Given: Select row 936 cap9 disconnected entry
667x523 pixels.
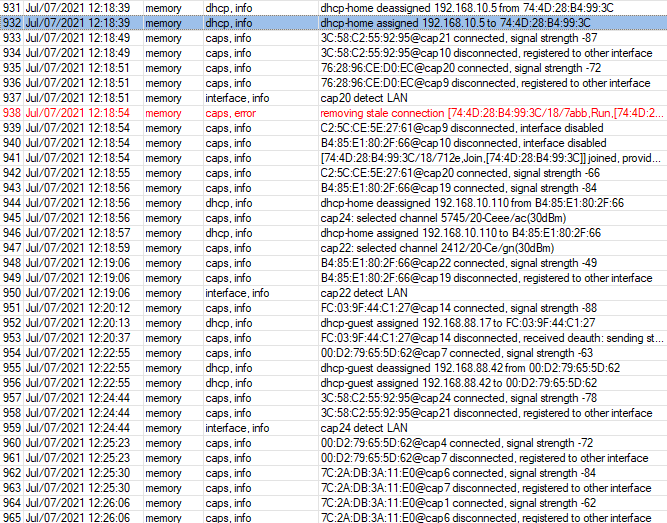Looking at the screenshot, I should coord(334,83).
